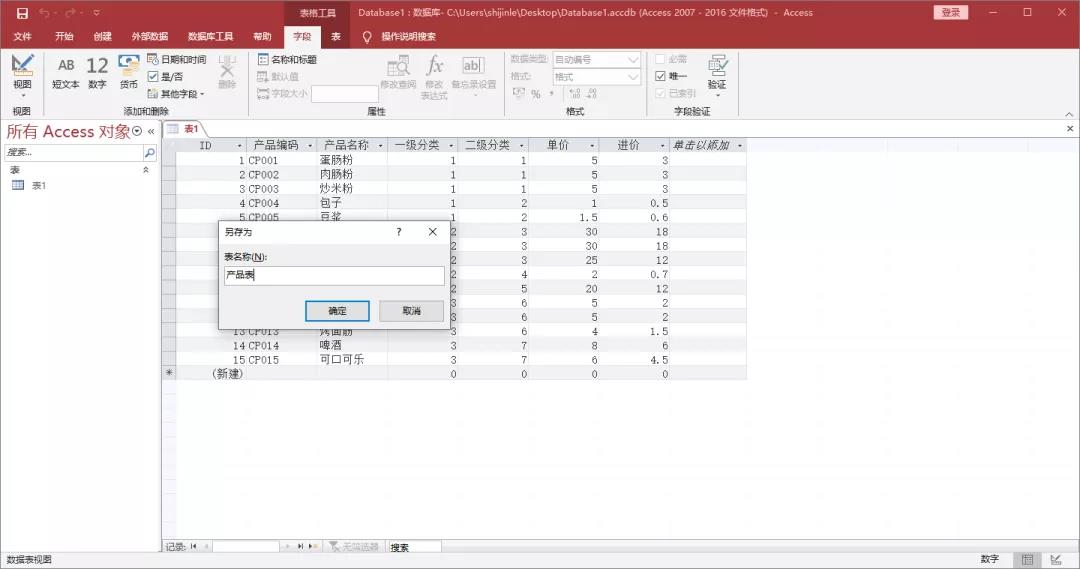Click the cell containing CP001
The image size is (1080, 569).
282,161
